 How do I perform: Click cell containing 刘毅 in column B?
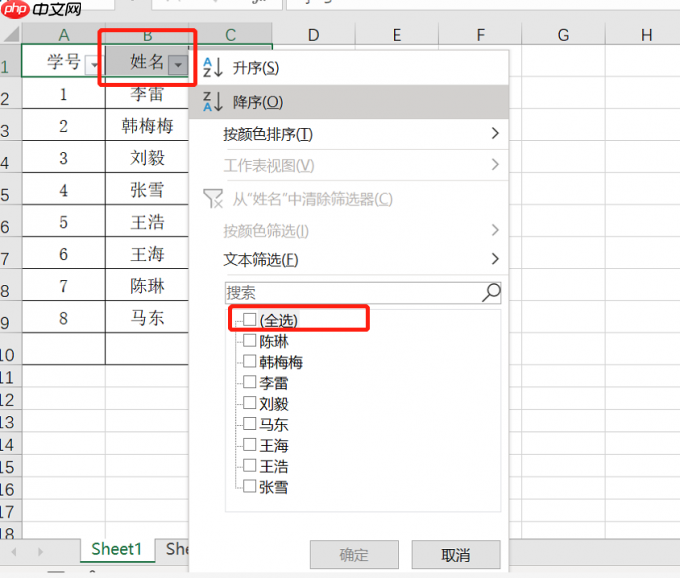point(147,157)
